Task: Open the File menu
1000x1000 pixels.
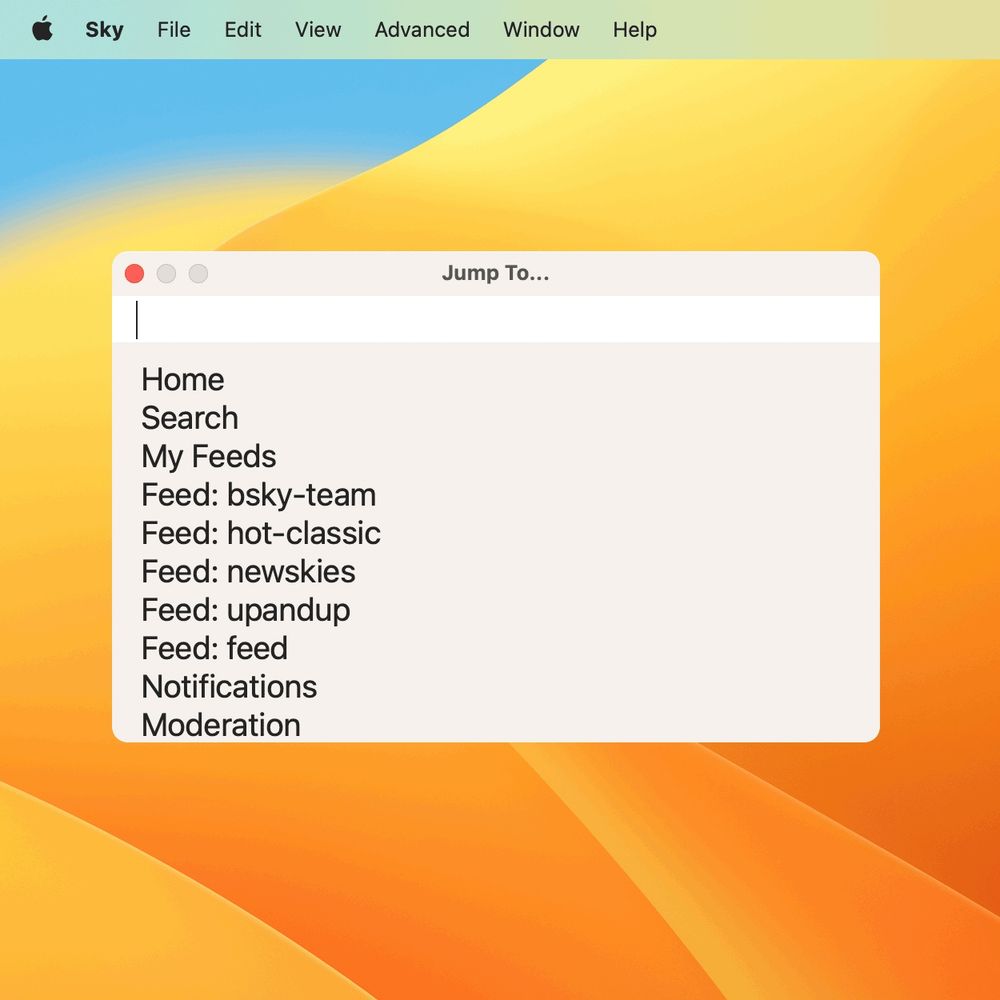Action: pyautogui.click(x=173, y=29)
